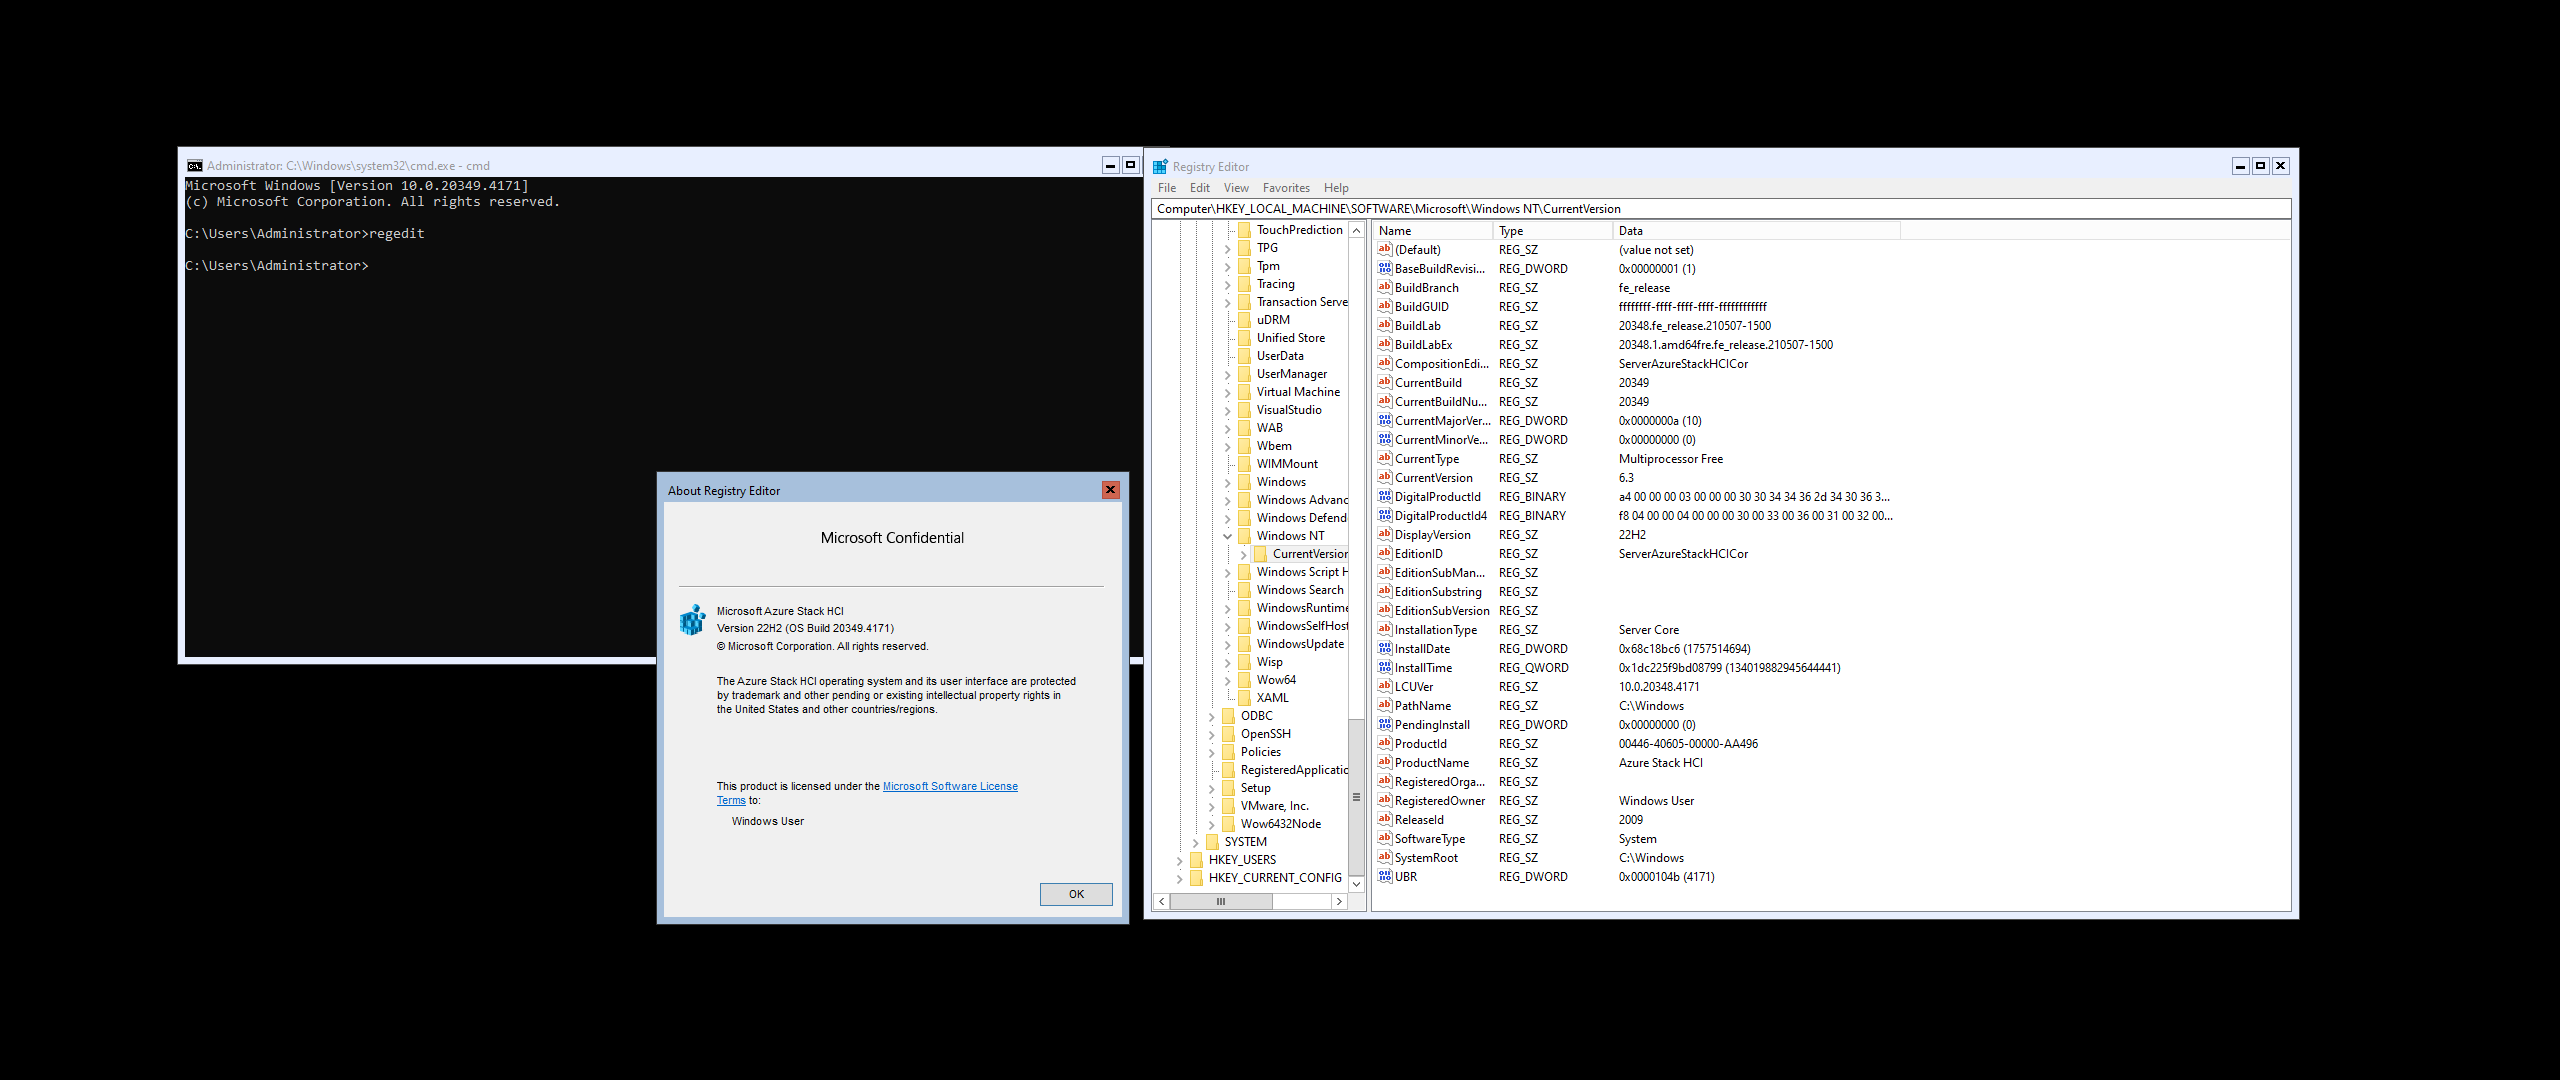The height and width of the screenshot is (1080, 2560).
Task: Expand the ODBC tree node
Action: 1211,716
